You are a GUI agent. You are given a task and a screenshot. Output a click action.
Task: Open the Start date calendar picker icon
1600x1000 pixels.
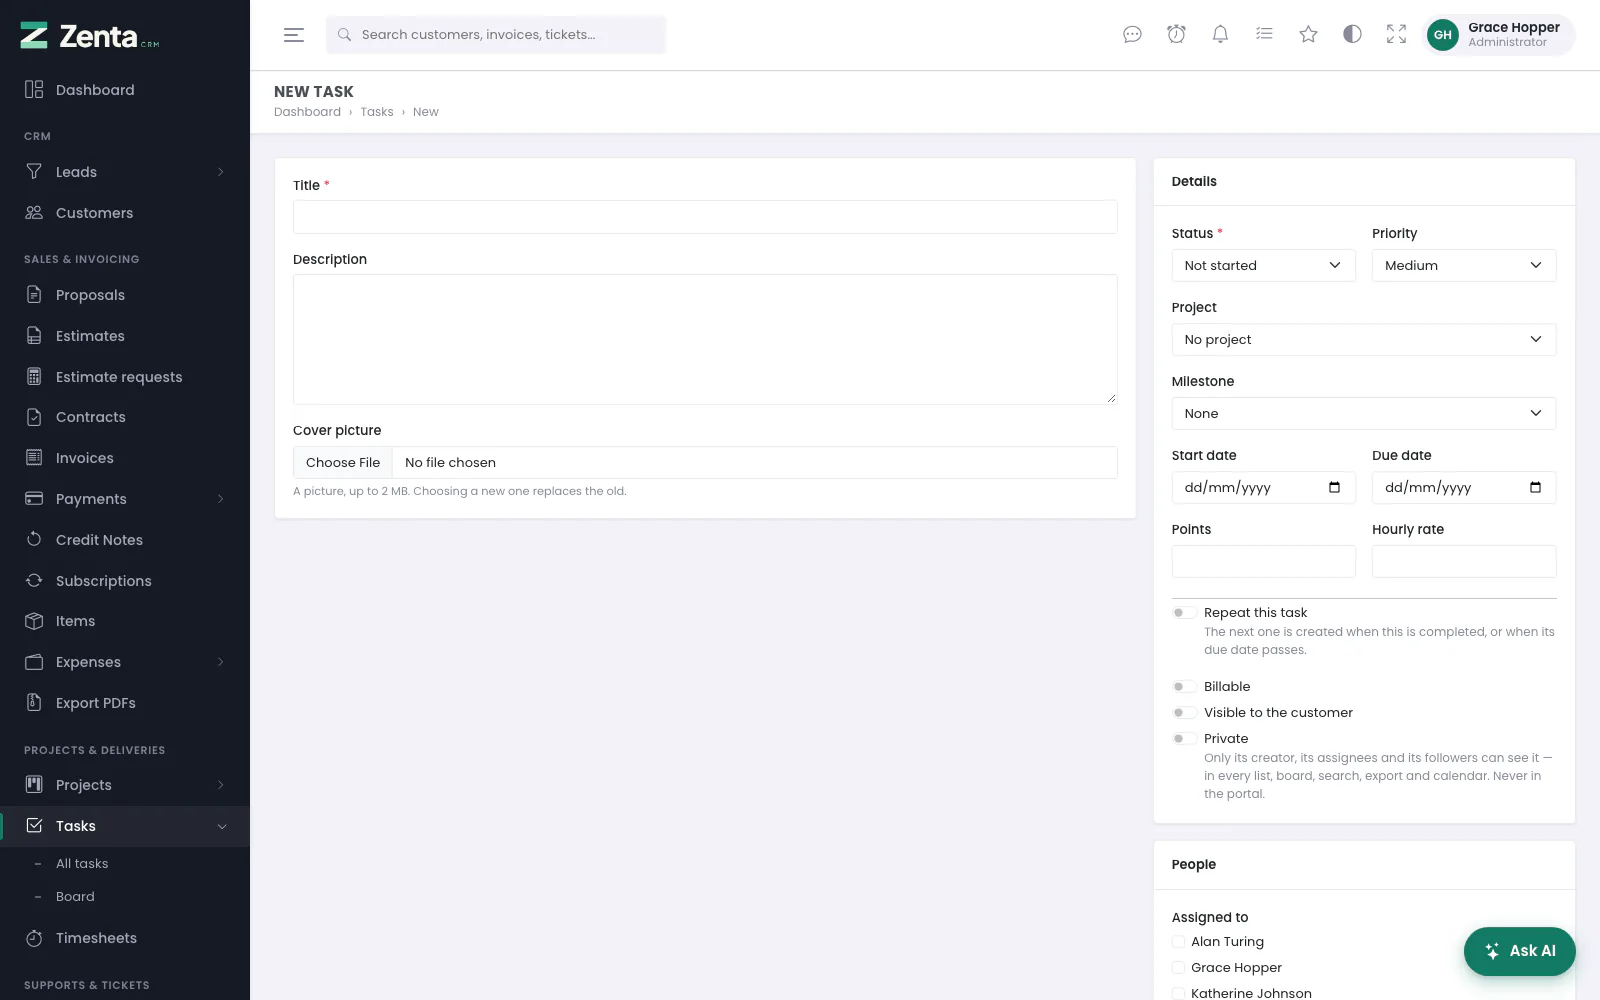[1334, 488]
